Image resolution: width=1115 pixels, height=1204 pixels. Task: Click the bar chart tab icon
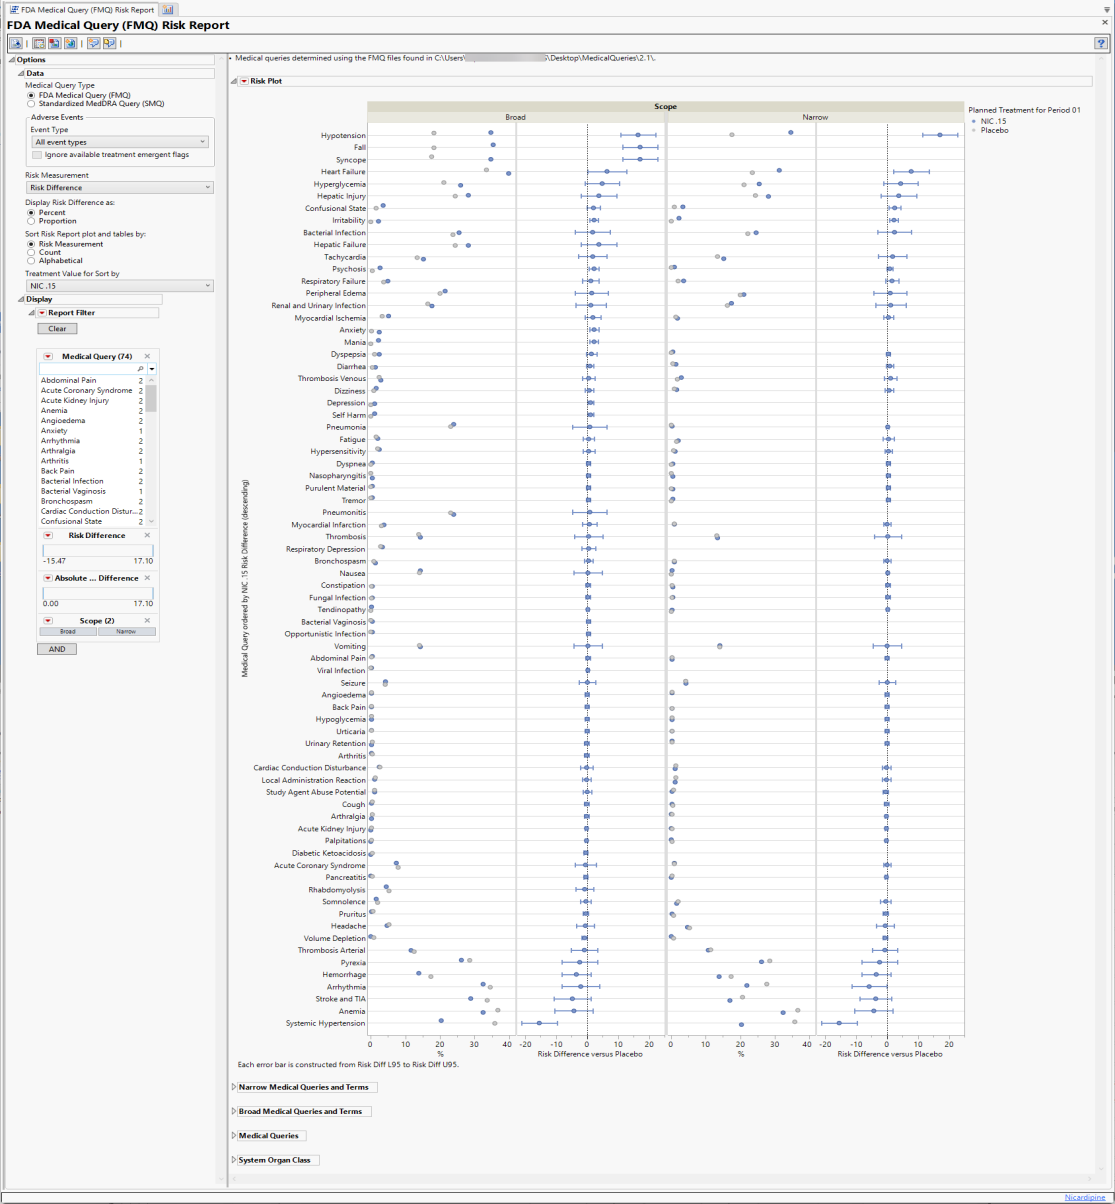click(167, 9)
